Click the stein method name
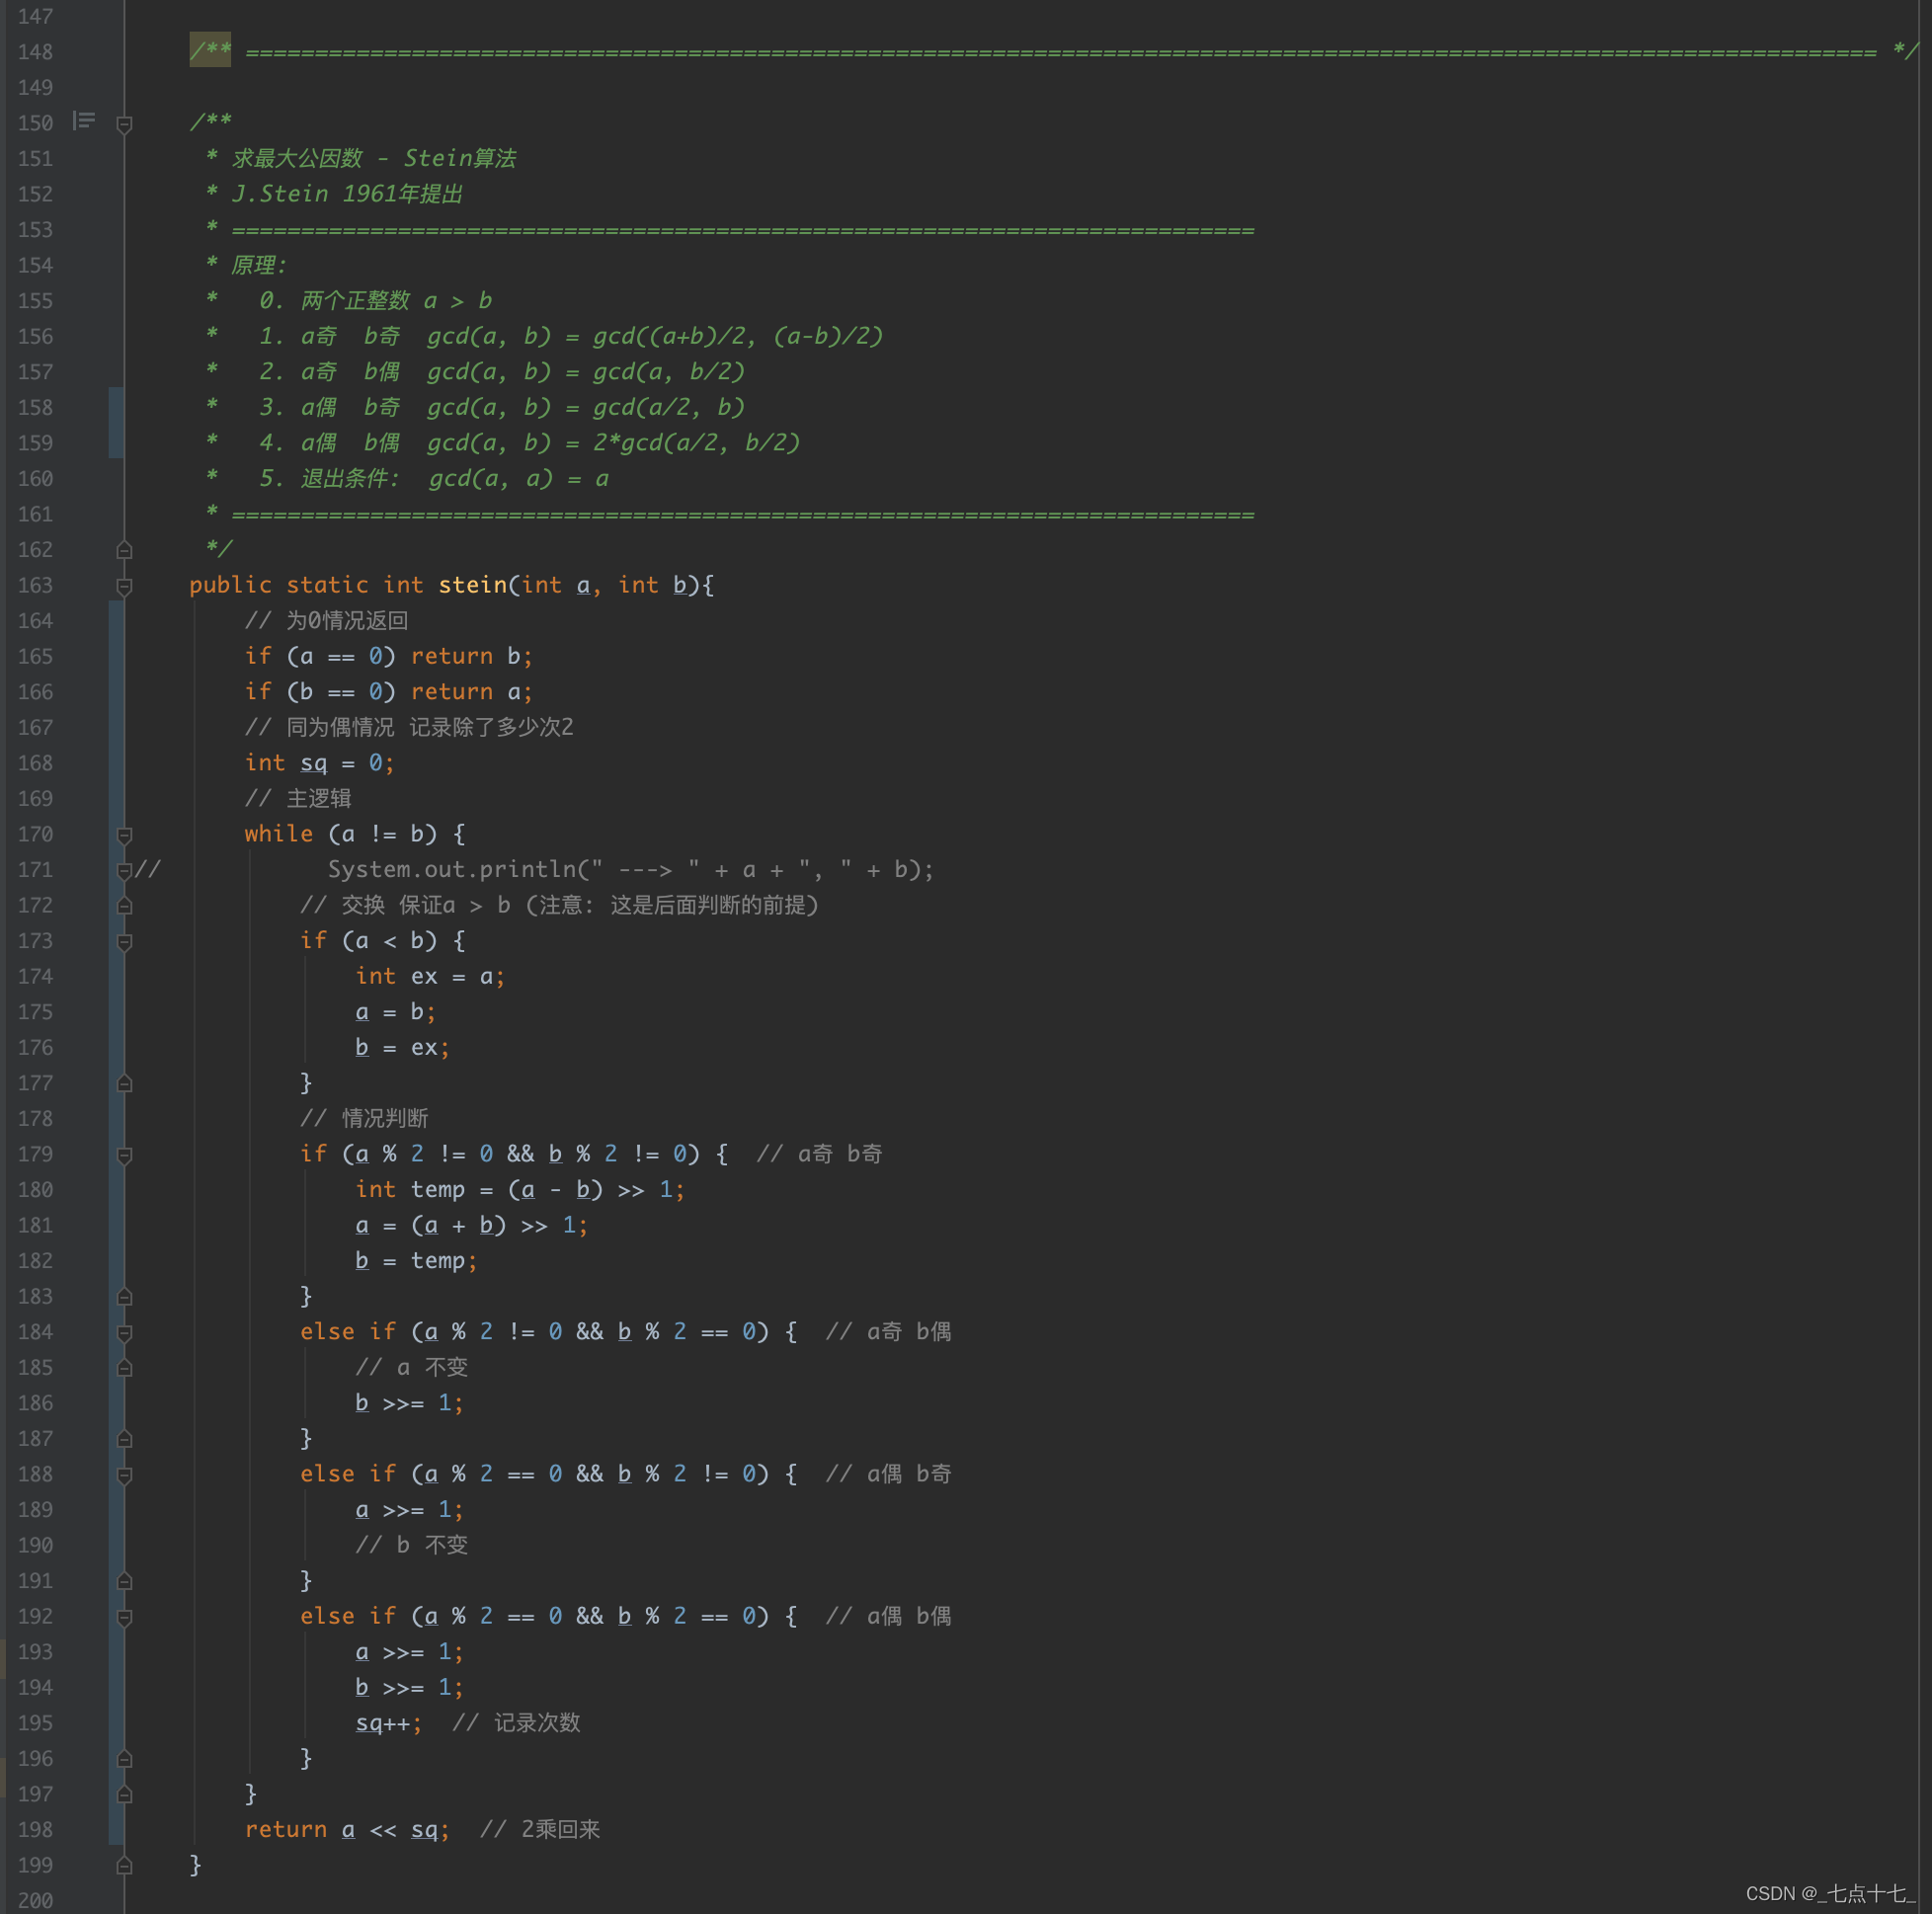The image size is (1932, 1914). (x=472, y=585)
